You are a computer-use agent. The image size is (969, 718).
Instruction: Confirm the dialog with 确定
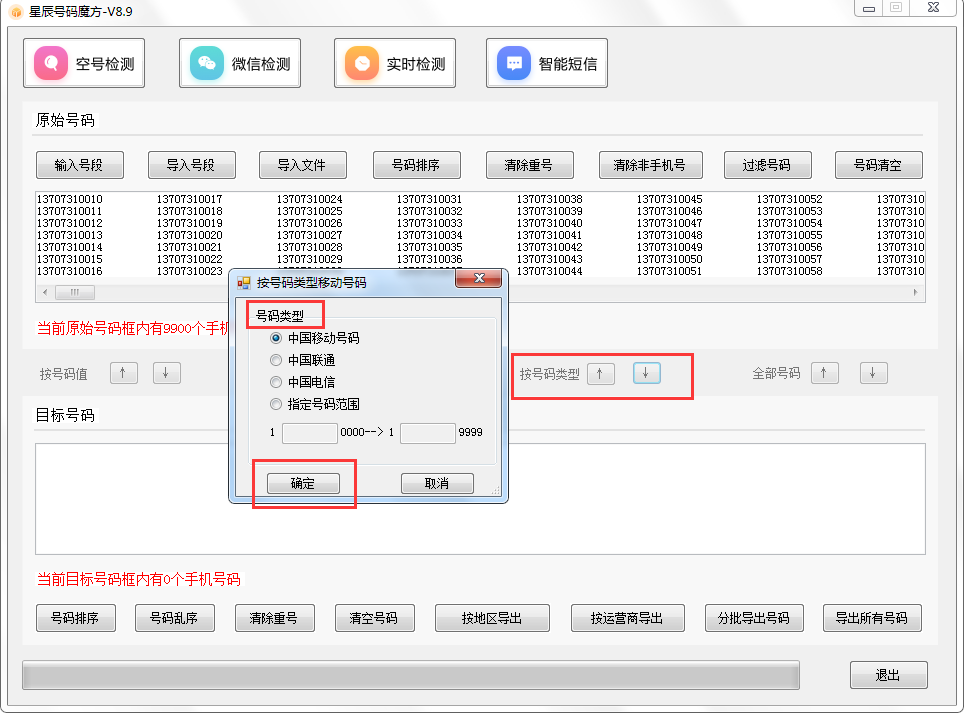pos(303,483)
